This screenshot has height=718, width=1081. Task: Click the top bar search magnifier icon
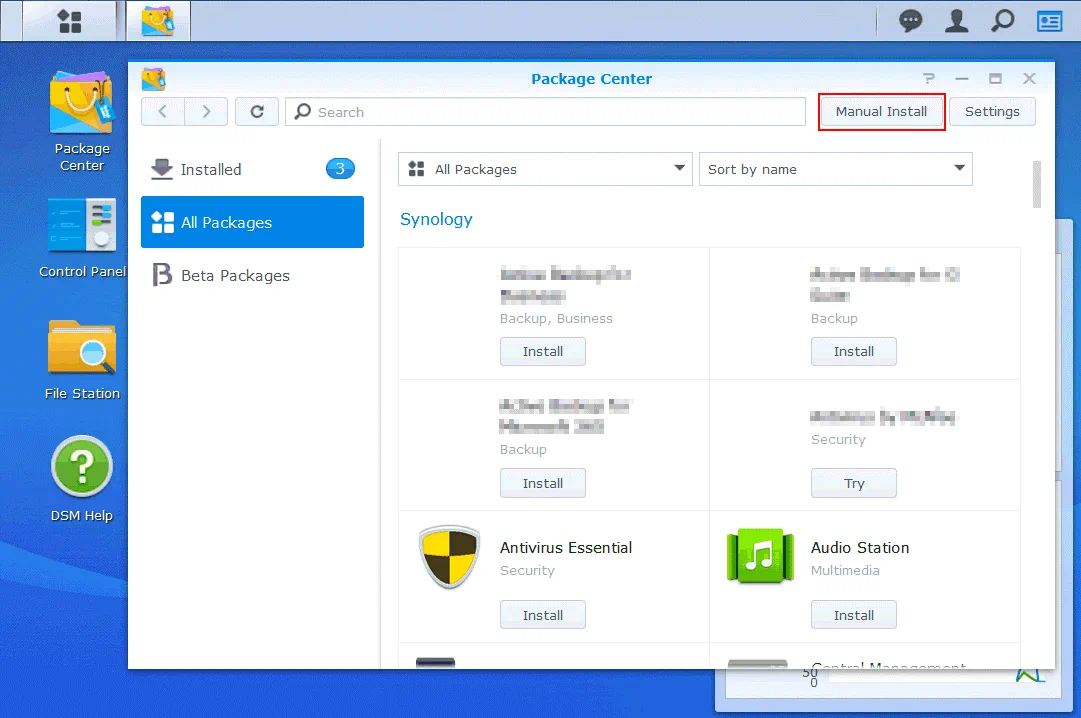click(1002, 21)
